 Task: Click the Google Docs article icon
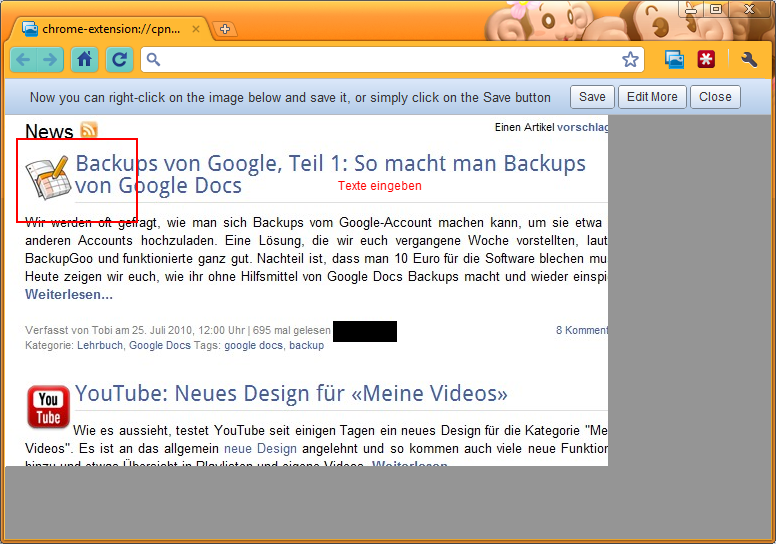coord(48,177)
